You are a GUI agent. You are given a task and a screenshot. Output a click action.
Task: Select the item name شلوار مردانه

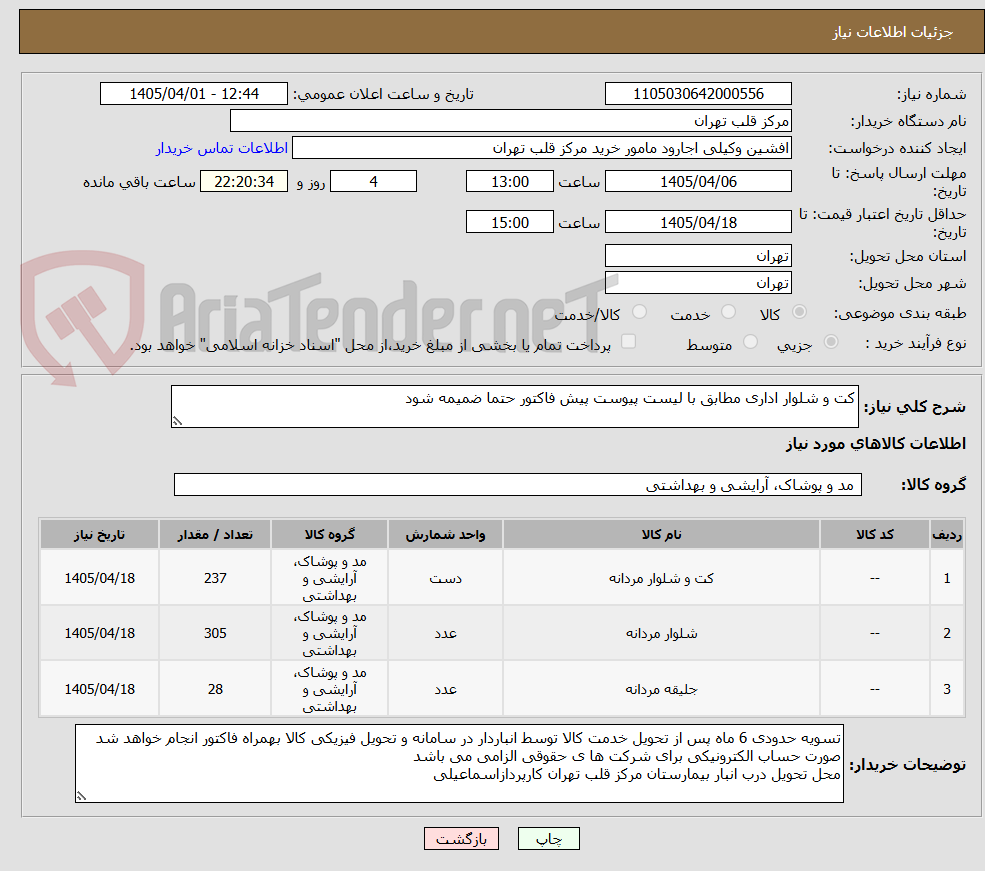[x=661, y=634]
